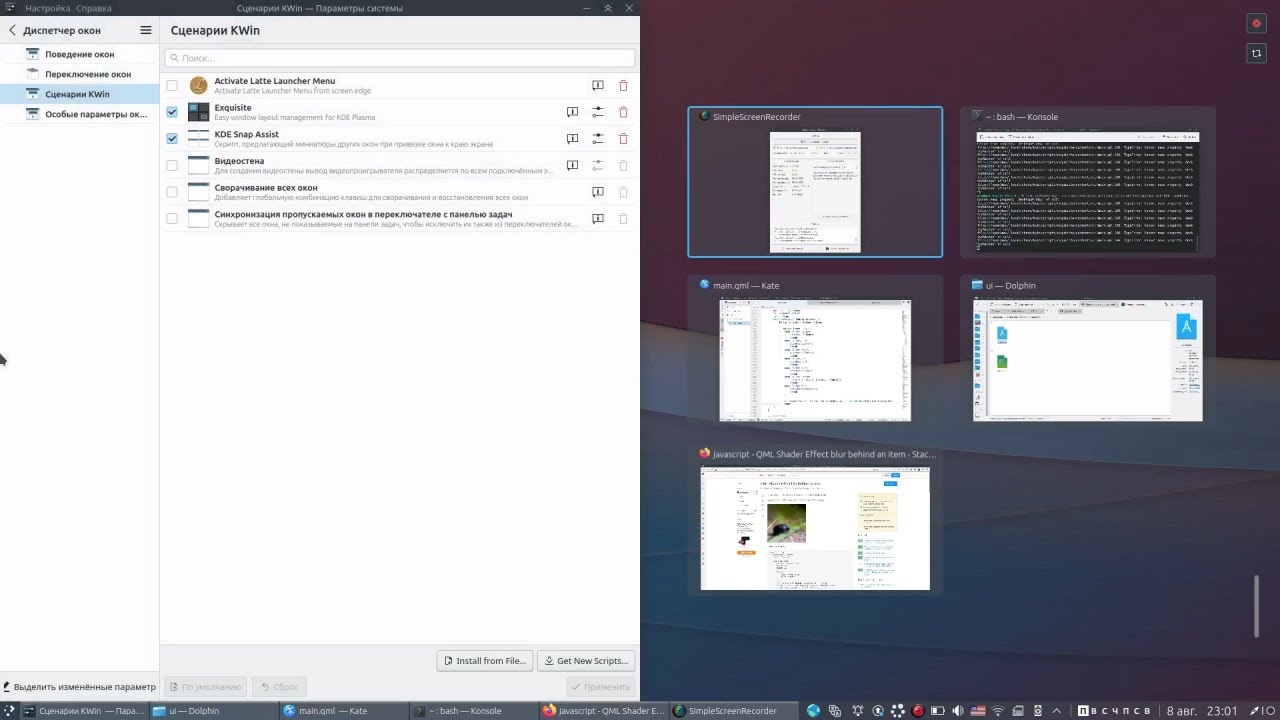Select the main.qml Kate window thumbnail

[x=815, y=351]
